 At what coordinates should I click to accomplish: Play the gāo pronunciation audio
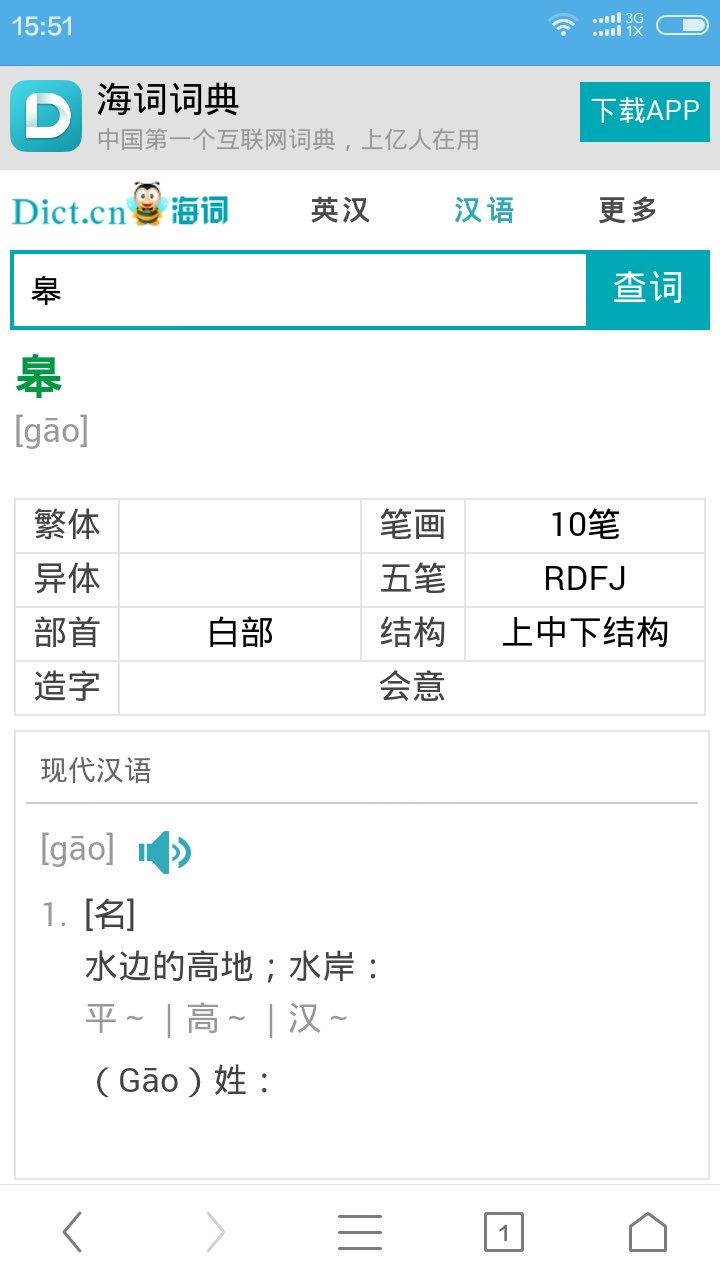coord(164,852)
